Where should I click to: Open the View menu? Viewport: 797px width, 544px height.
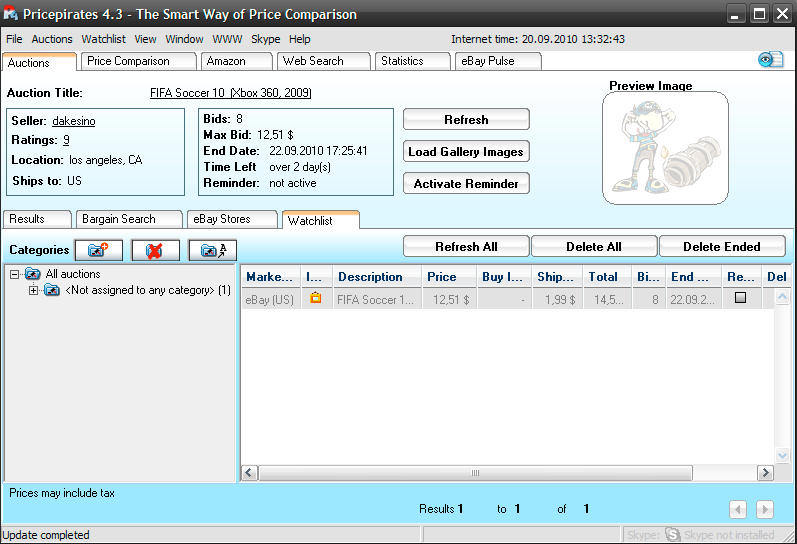coord(145,39)
